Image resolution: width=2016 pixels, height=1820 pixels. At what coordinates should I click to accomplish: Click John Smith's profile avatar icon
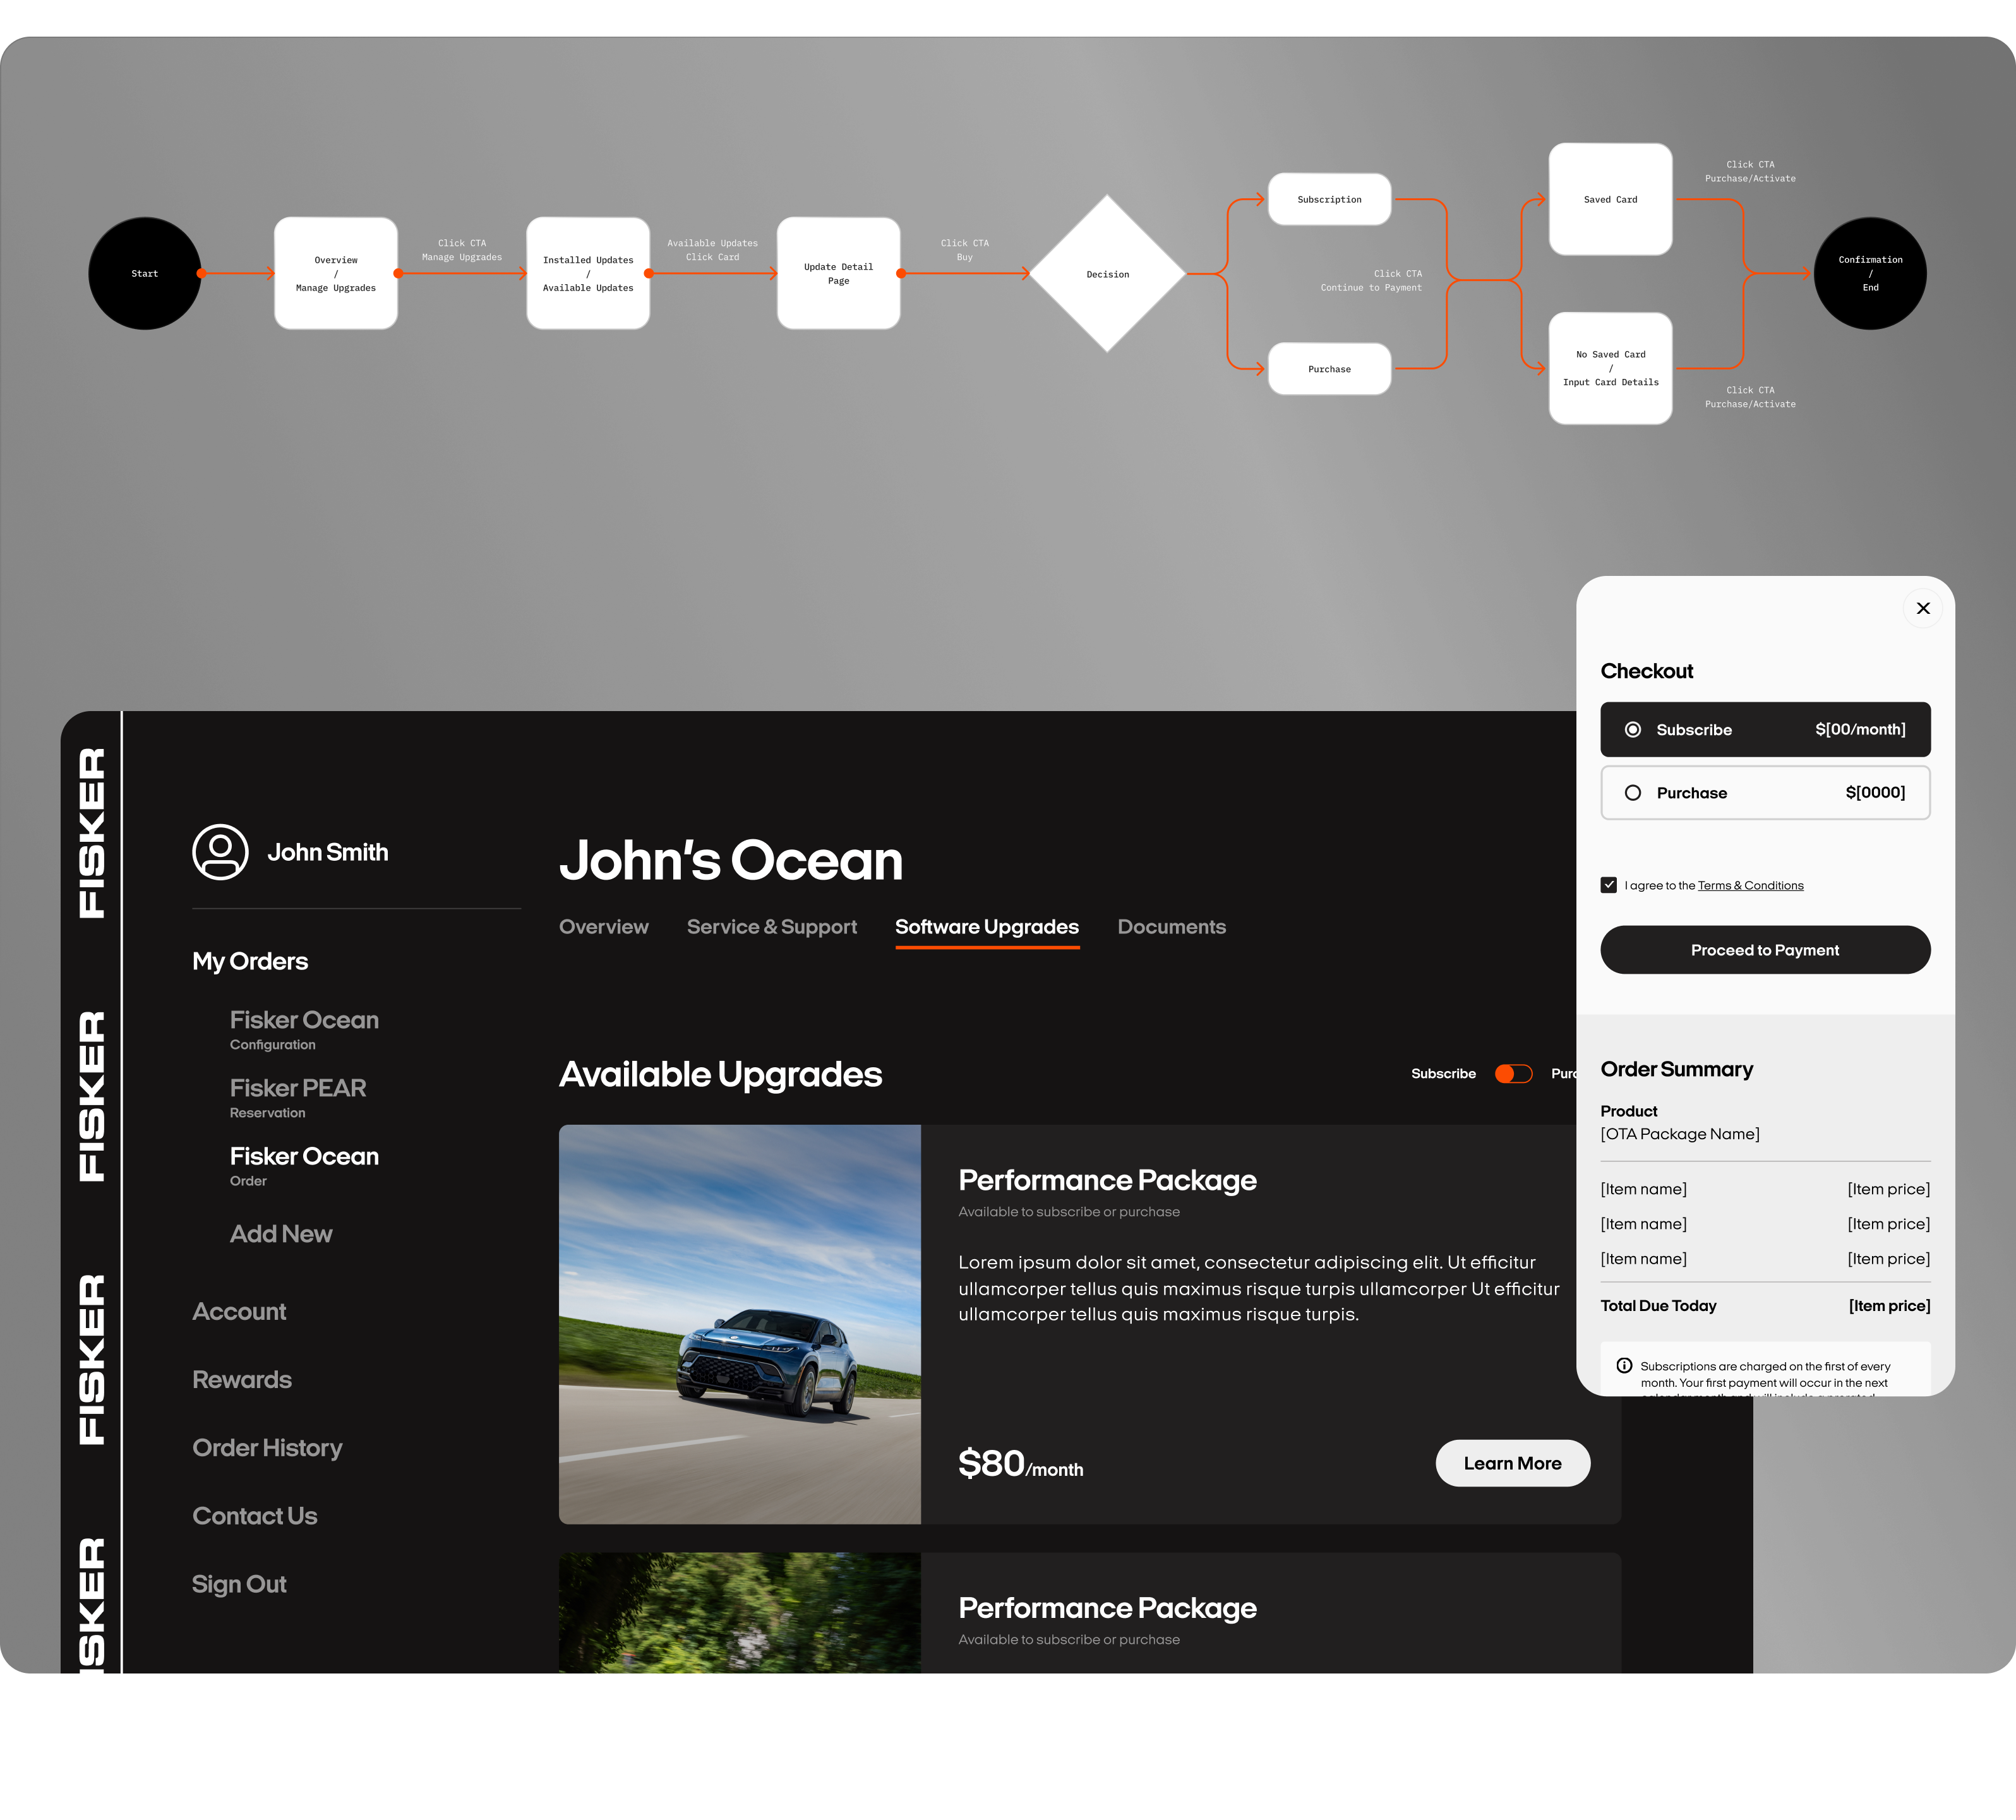pos(220,852)
